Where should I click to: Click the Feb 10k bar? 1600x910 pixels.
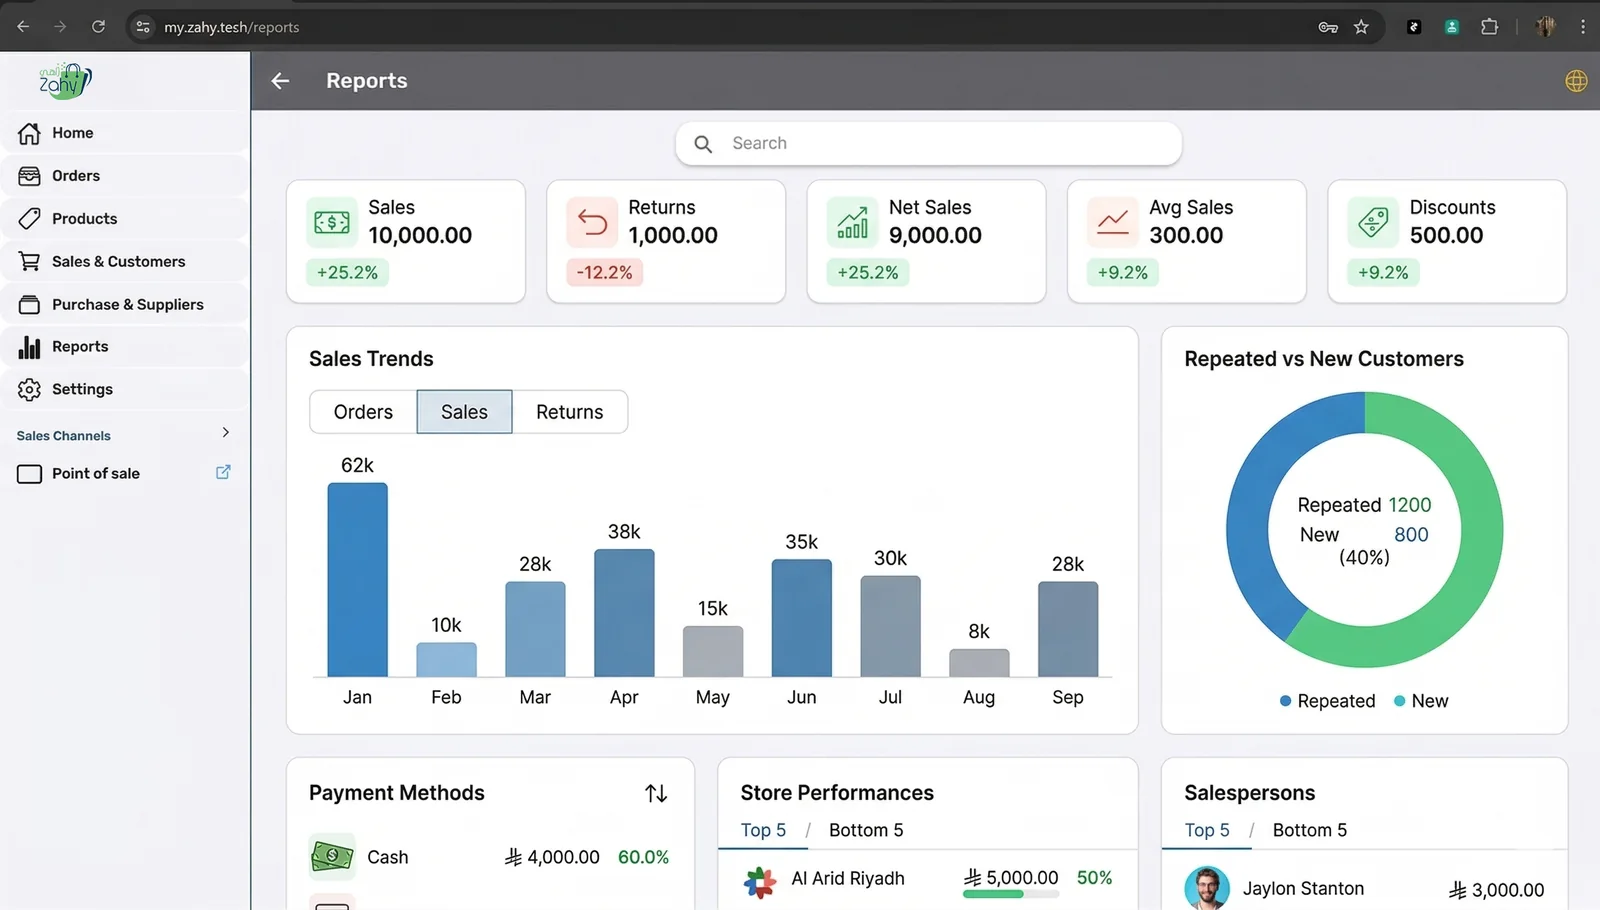446,660
